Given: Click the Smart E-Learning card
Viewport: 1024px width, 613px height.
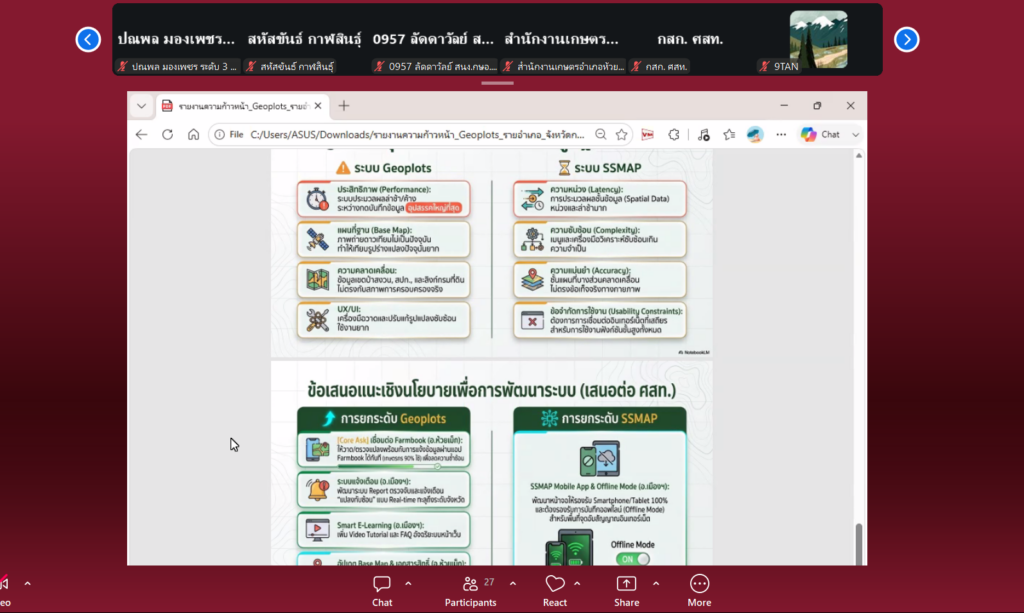Looking at the screenshot, I should click(383, 529).
